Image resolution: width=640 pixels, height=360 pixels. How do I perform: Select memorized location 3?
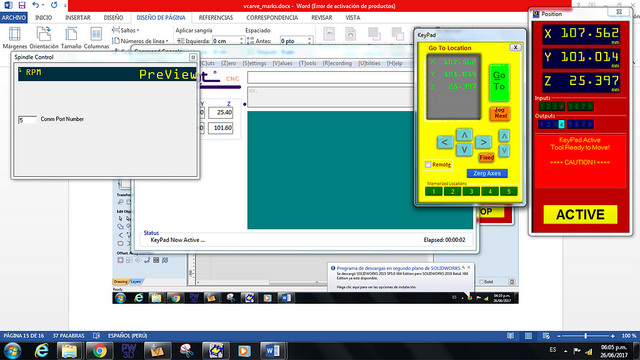click(x=471, y=191)
